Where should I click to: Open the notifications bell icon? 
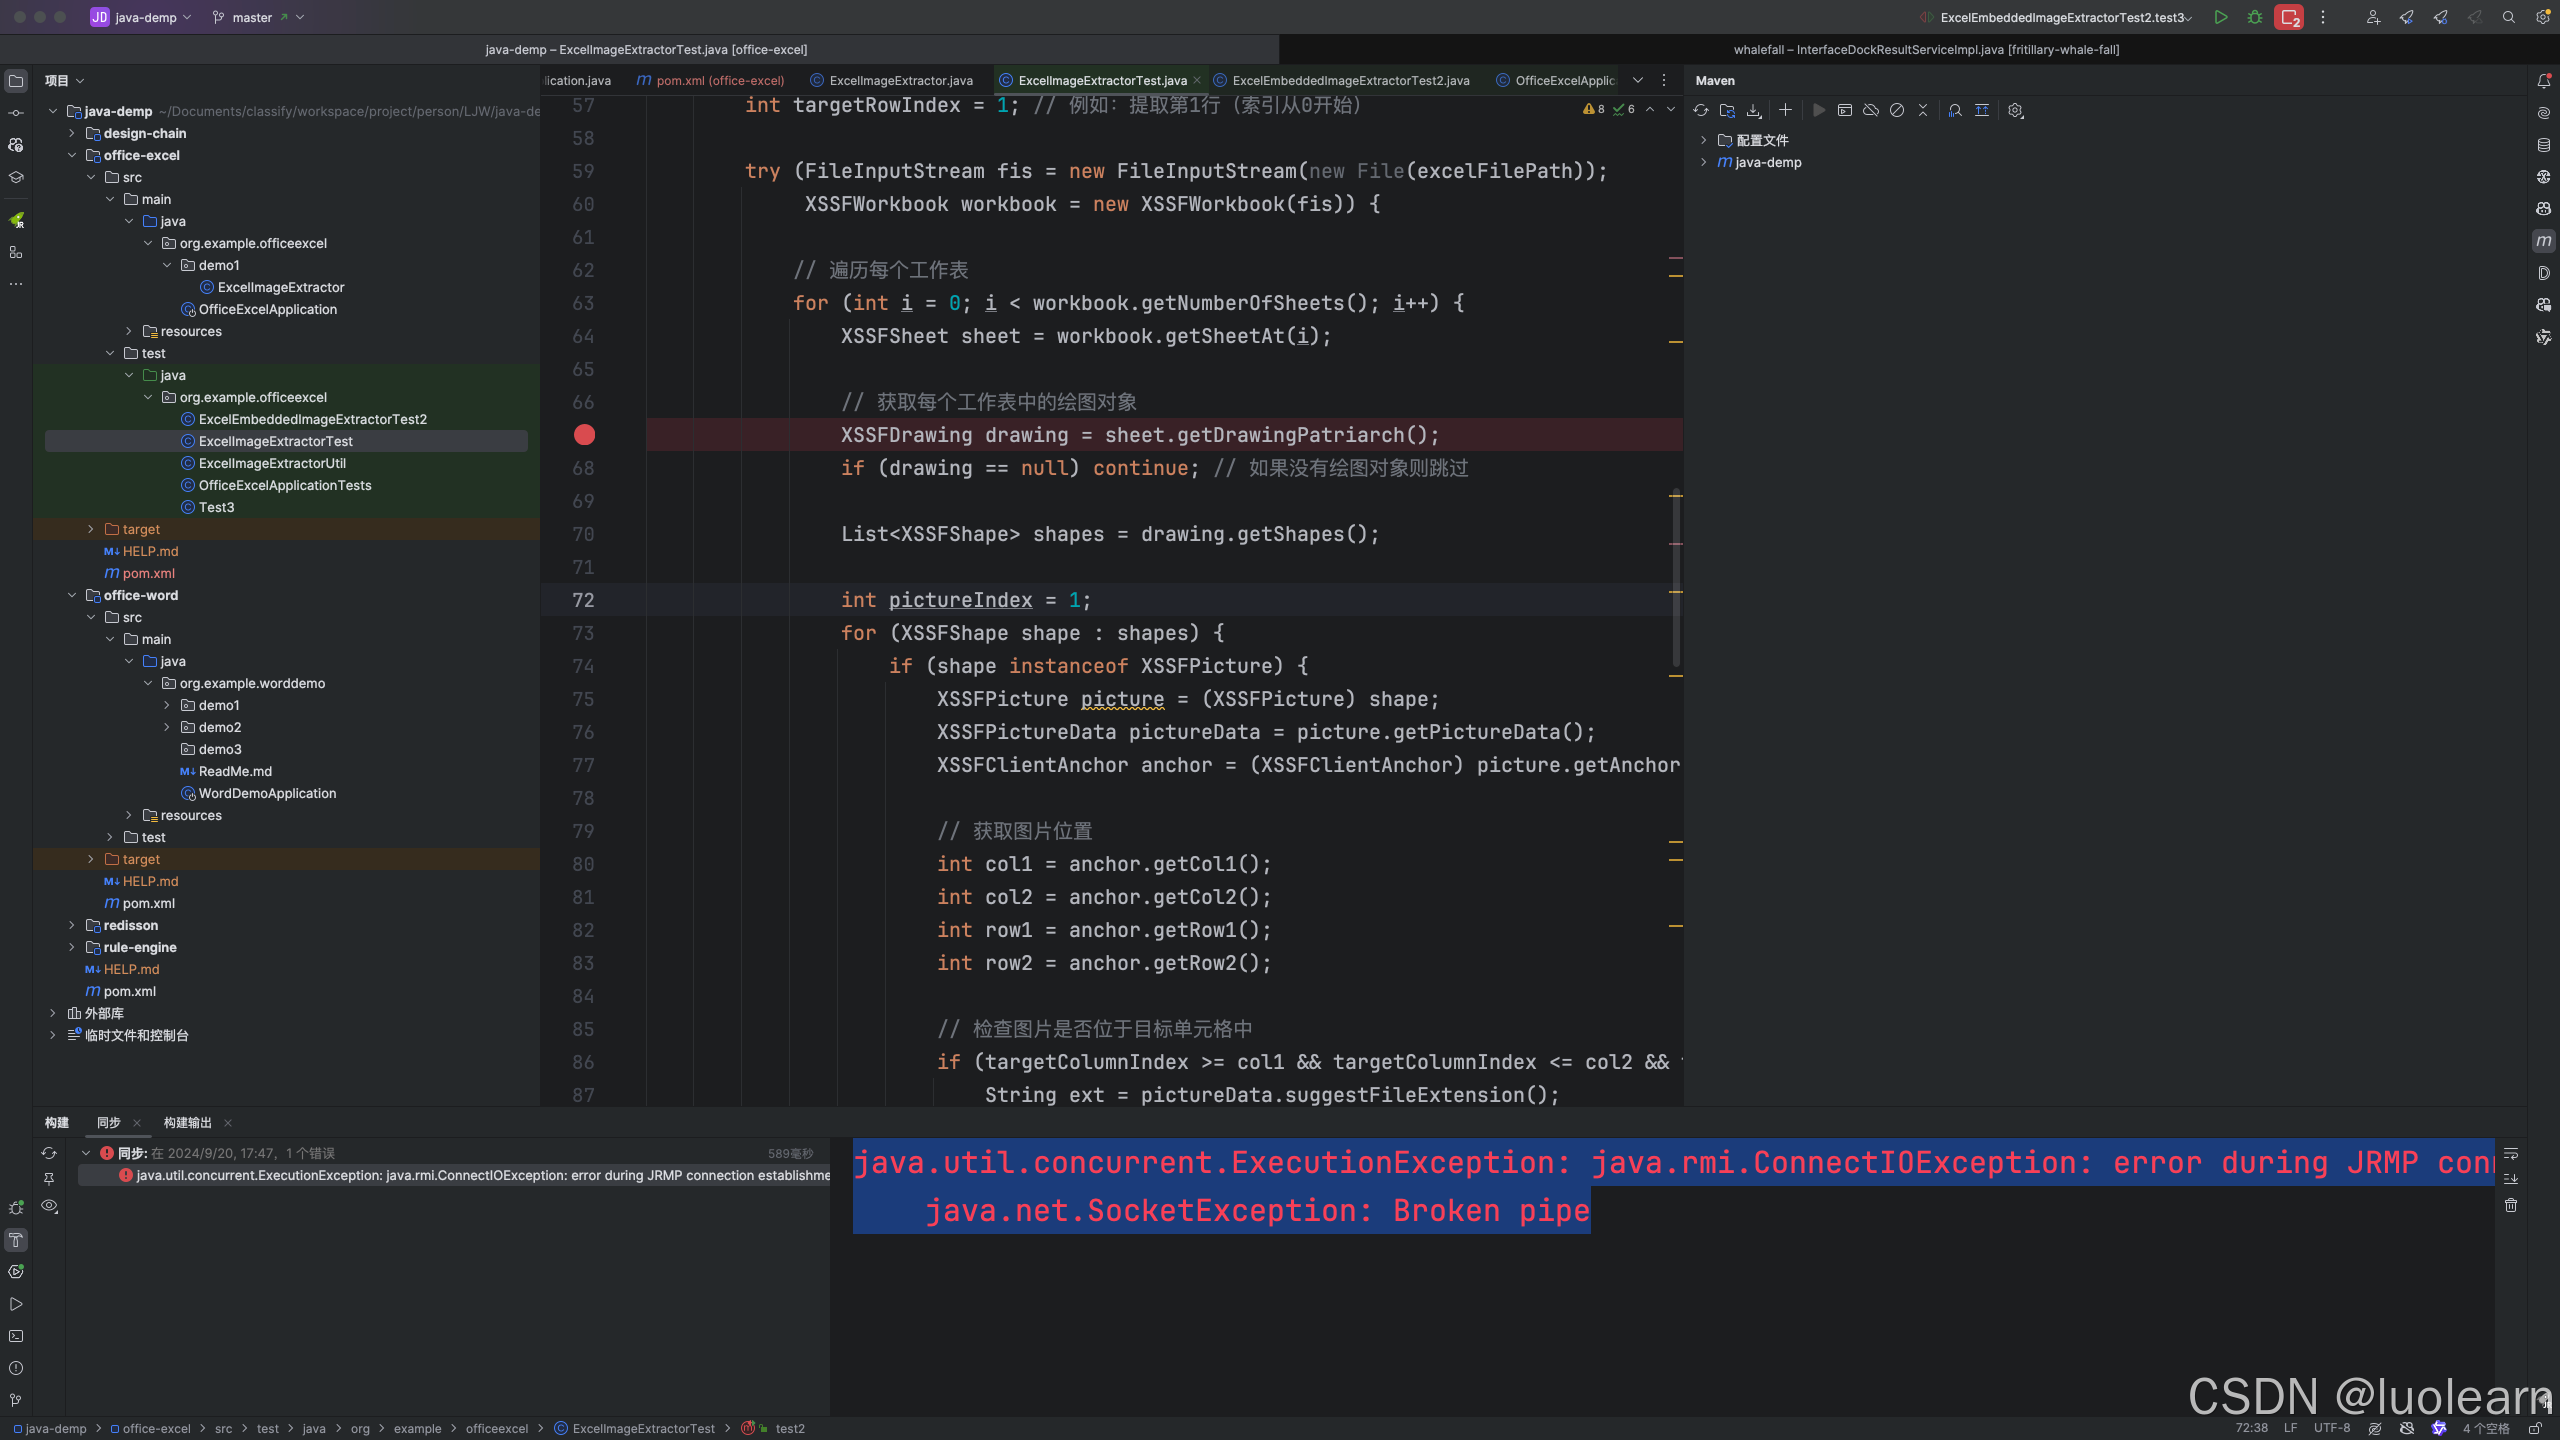(2544, 81)
